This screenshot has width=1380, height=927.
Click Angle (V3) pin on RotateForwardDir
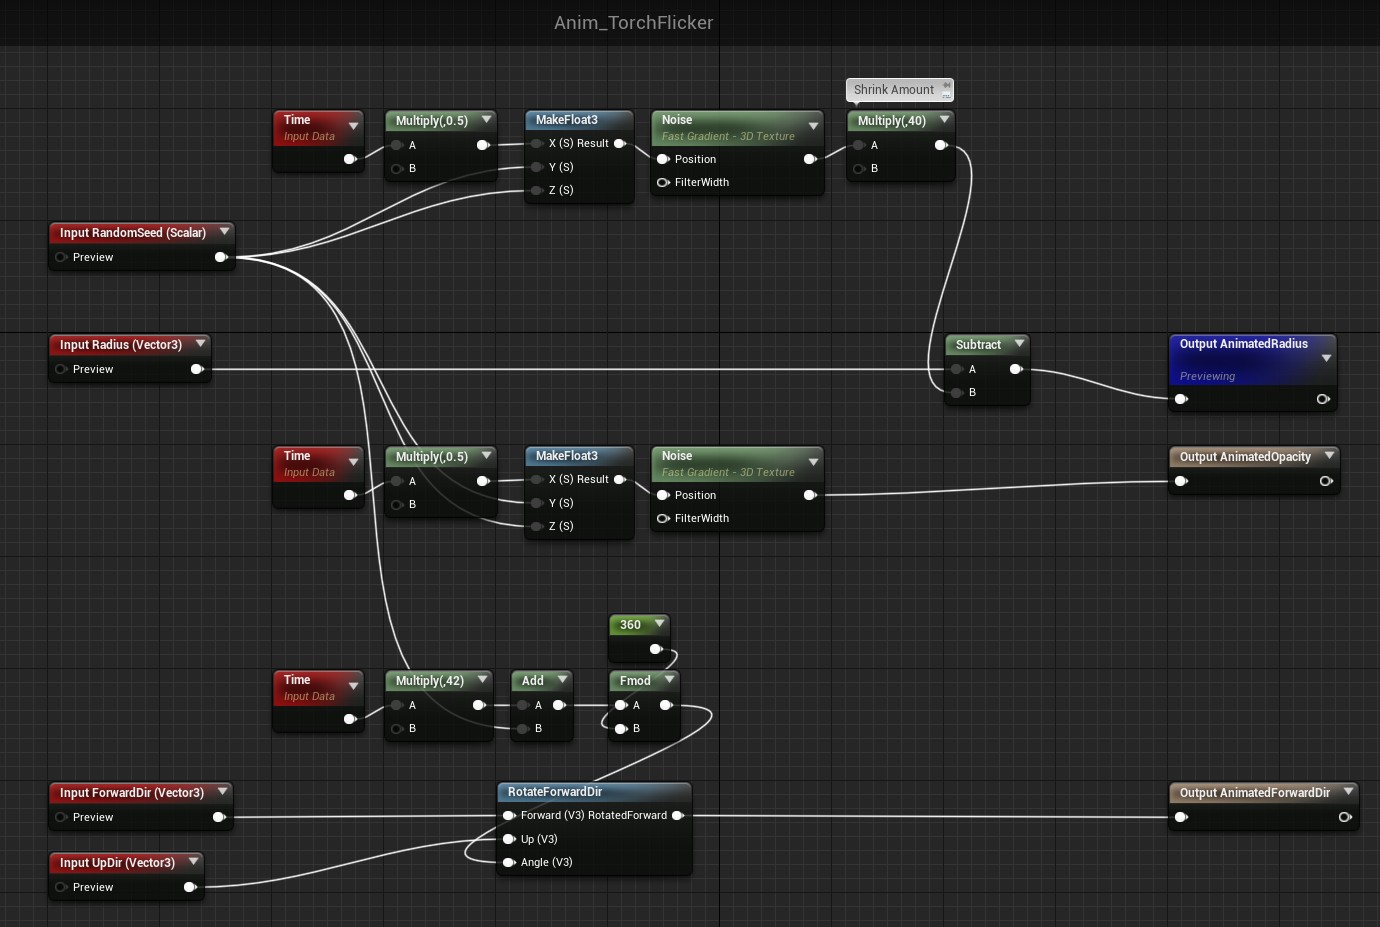tap(509, 862)
